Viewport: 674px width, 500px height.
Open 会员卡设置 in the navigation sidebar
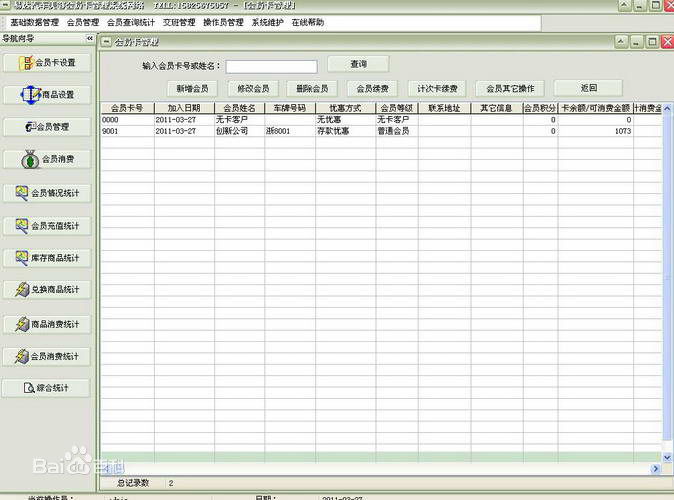coord(47,63)
